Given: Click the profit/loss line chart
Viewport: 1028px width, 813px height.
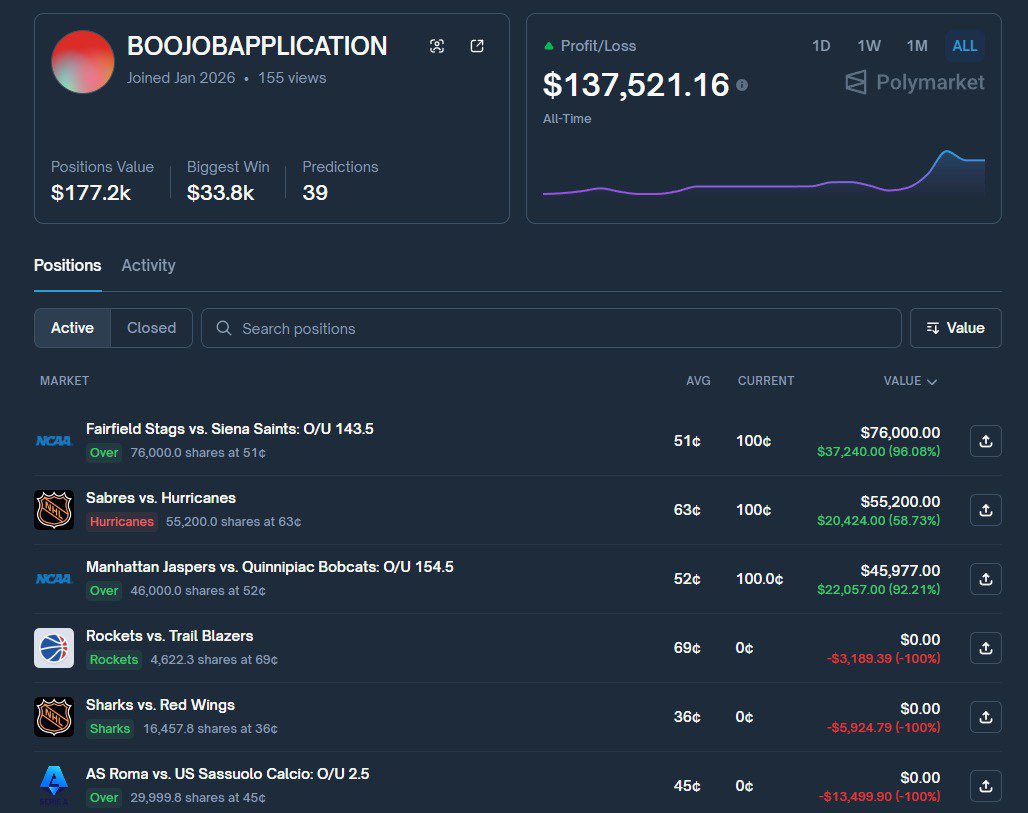Looking at the screenshot, I should click(x=763, y=174).
